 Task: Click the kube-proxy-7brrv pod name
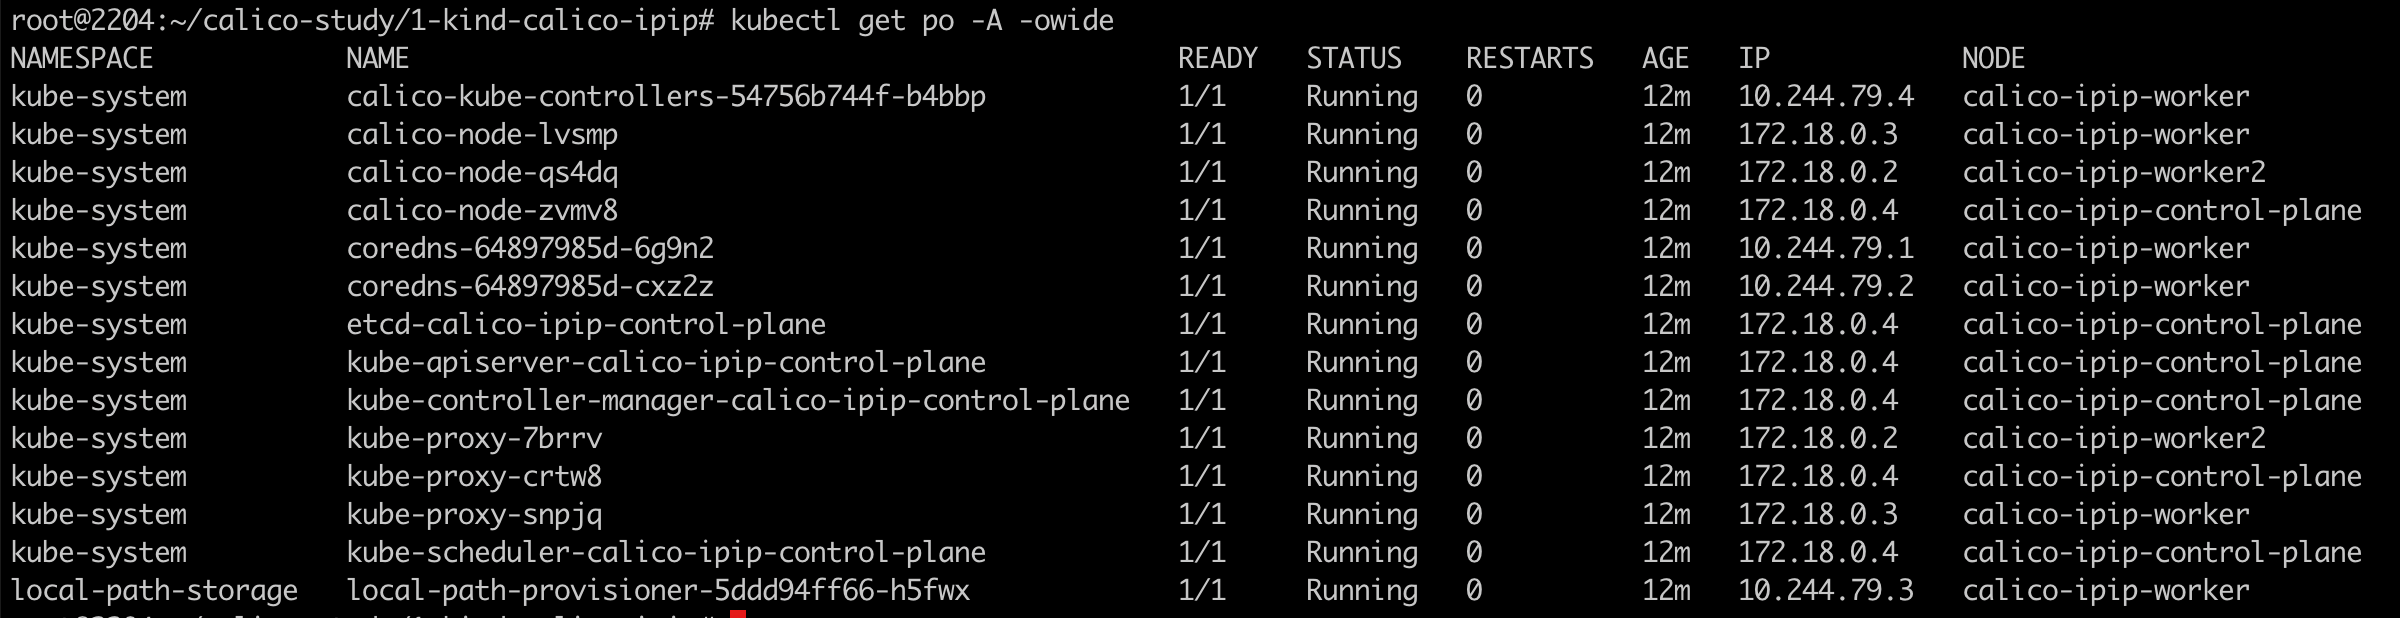click(x=474, y=439)
